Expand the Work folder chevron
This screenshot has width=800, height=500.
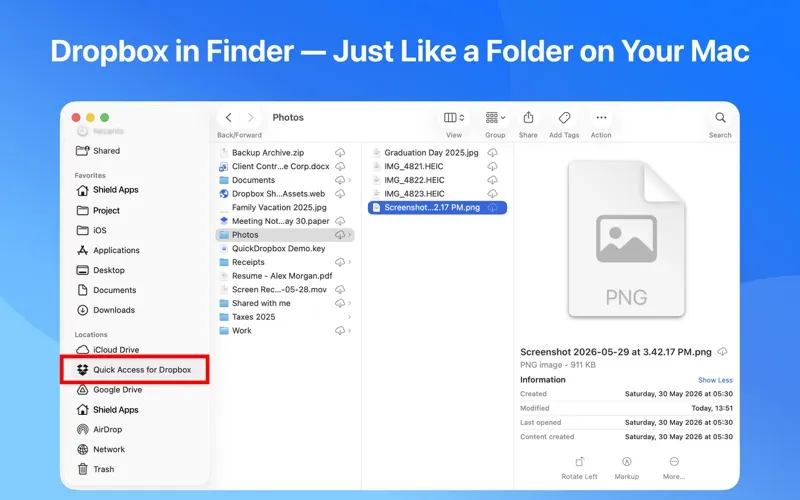coord(349,331)
